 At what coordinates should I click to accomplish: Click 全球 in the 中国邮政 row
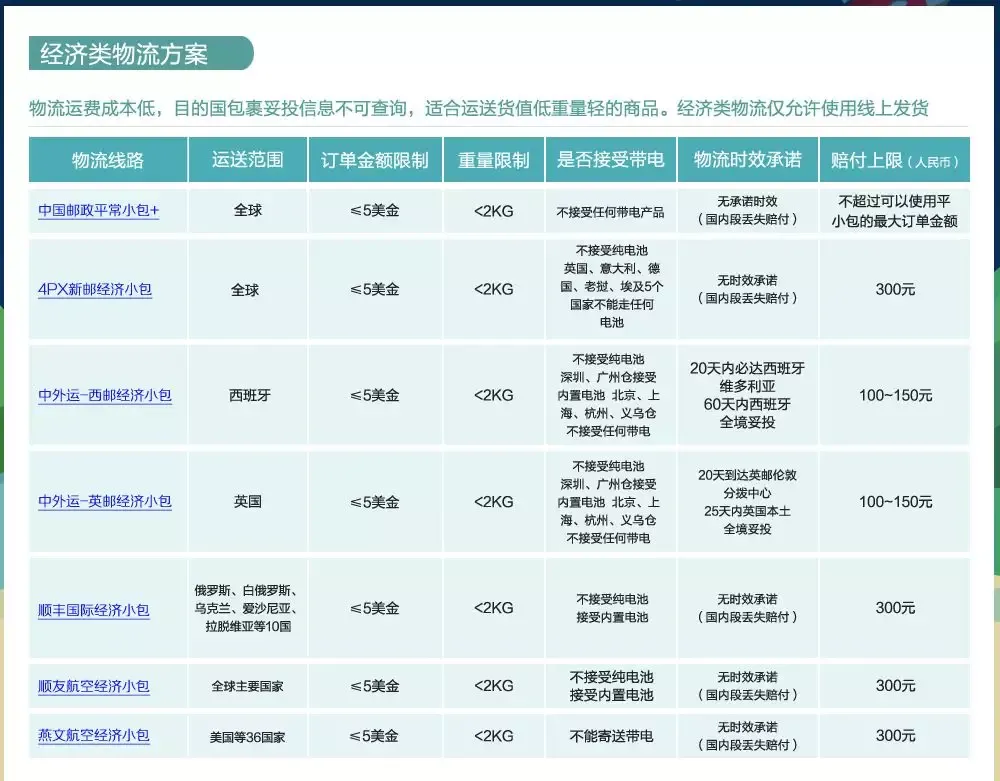coord(247,210)
